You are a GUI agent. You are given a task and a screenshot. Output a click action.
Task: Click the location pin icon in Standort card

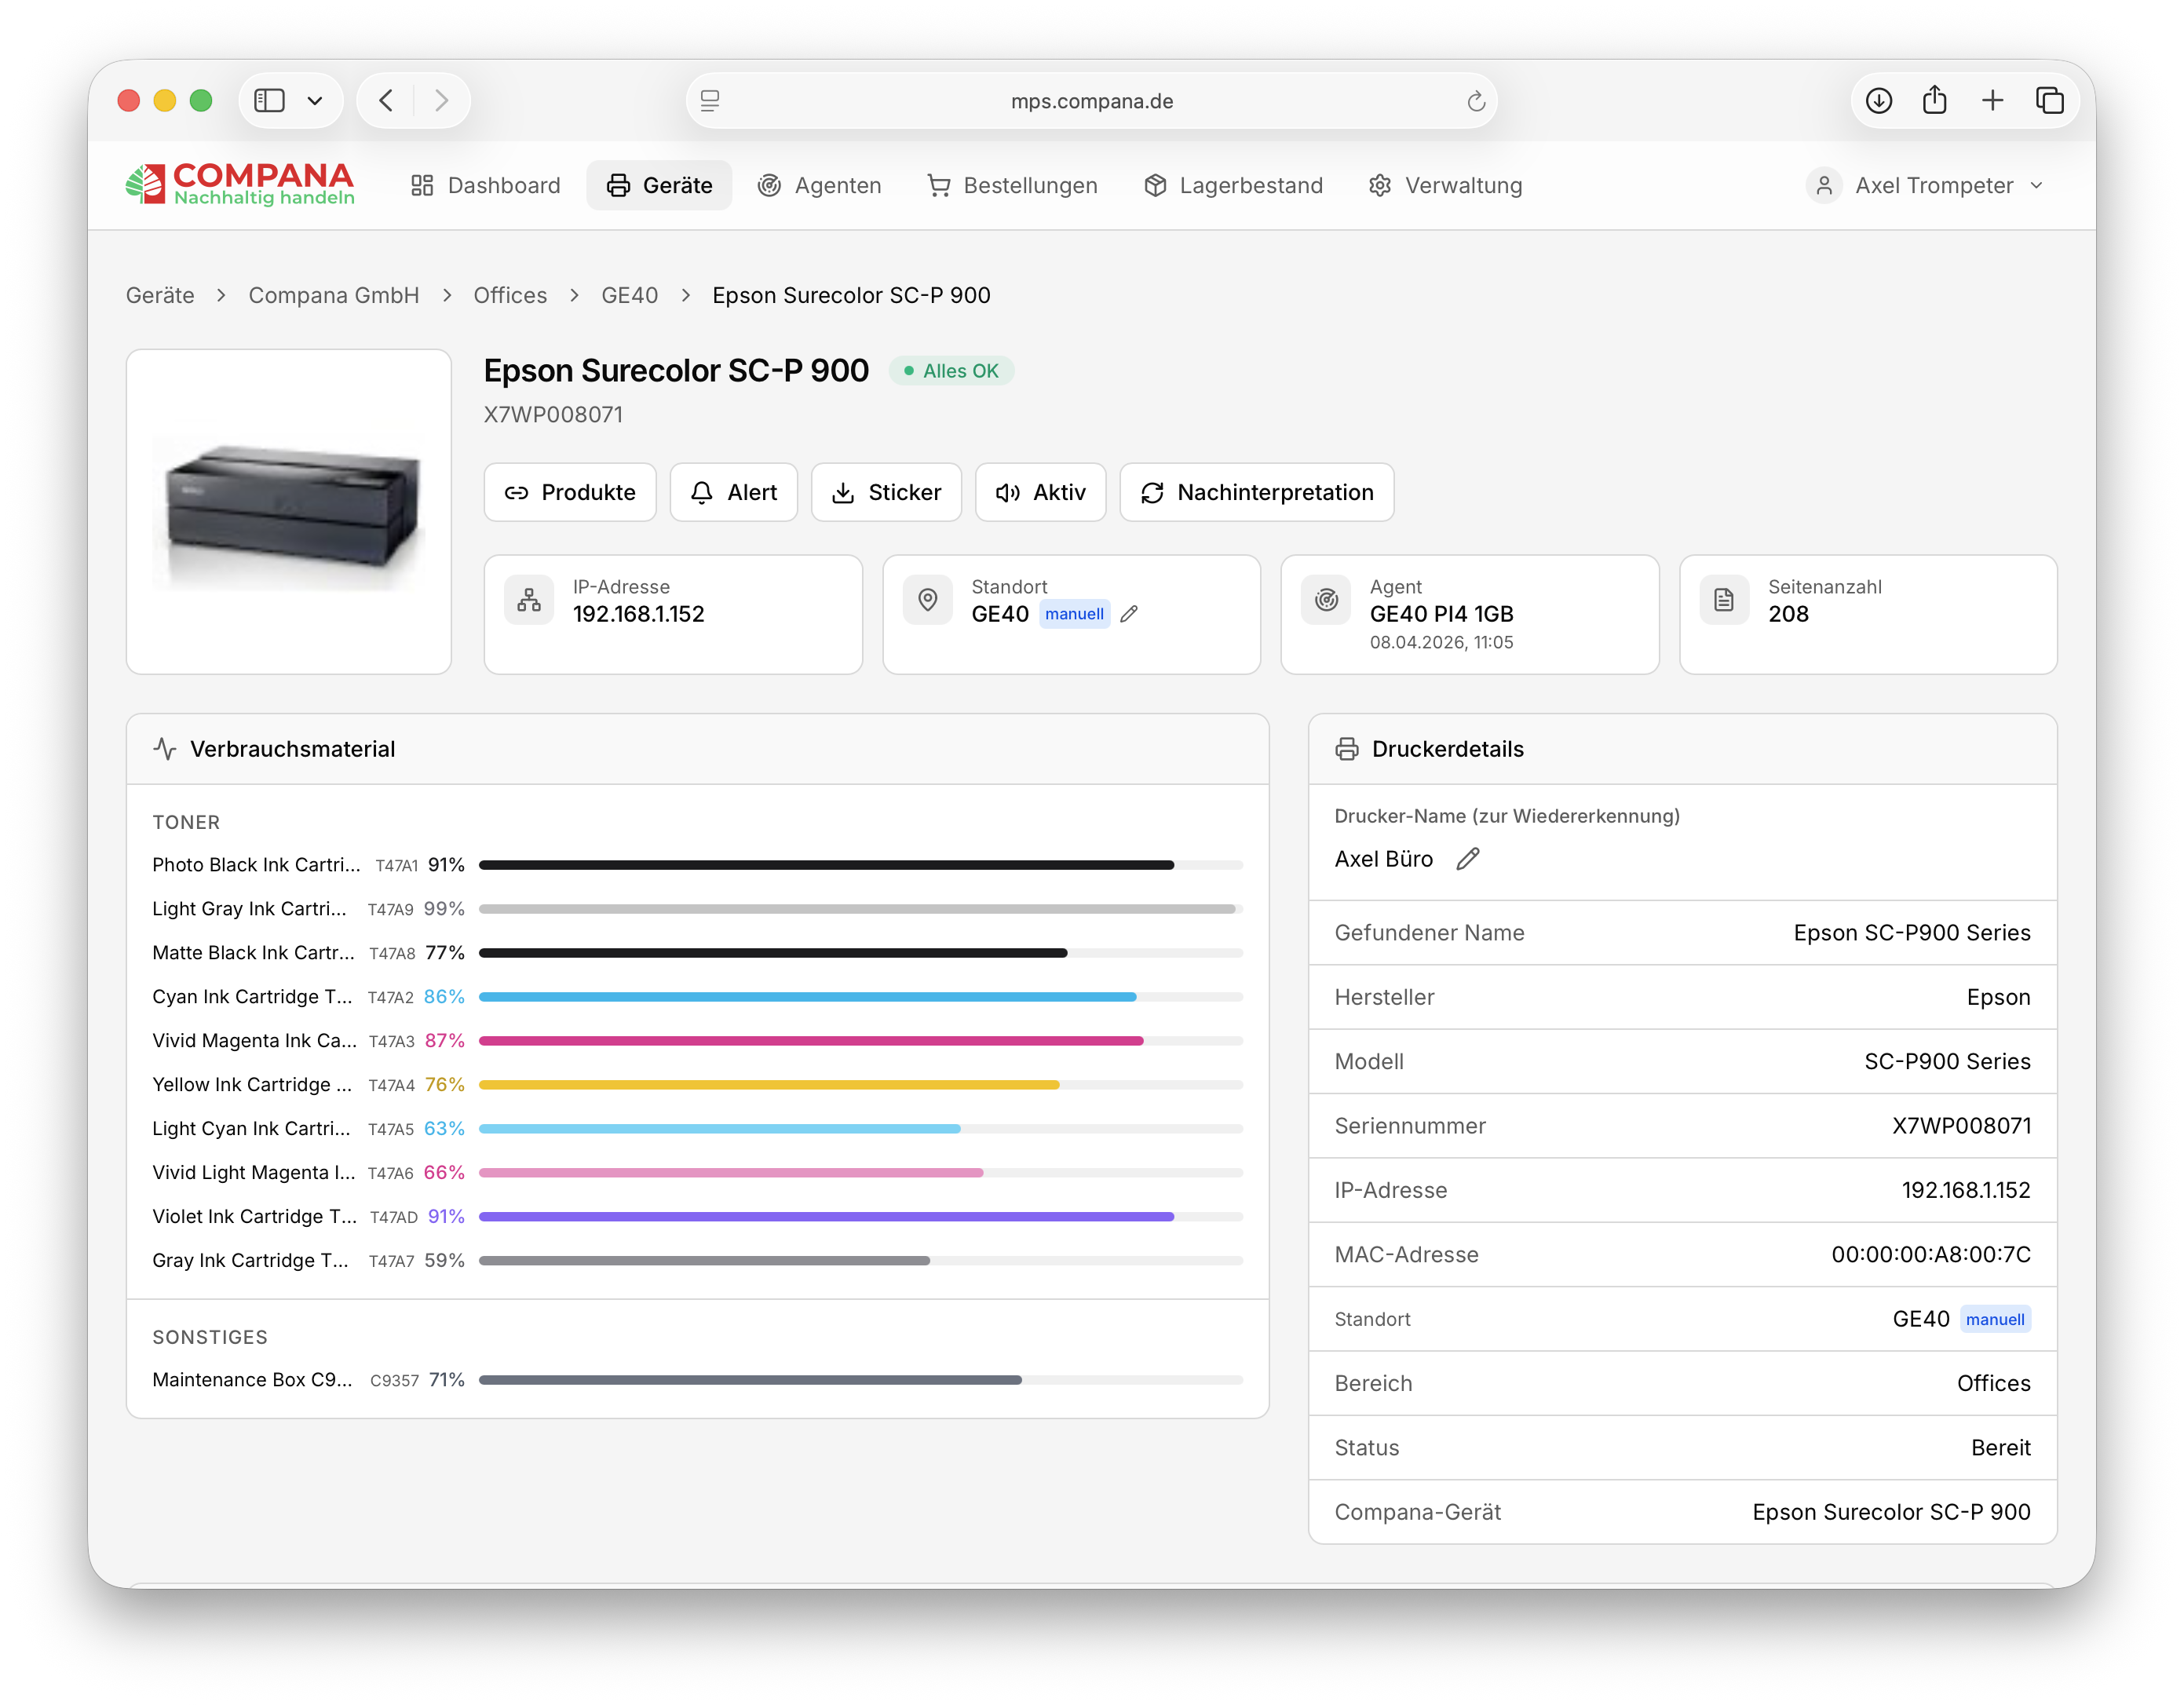[x=928, y=600]
